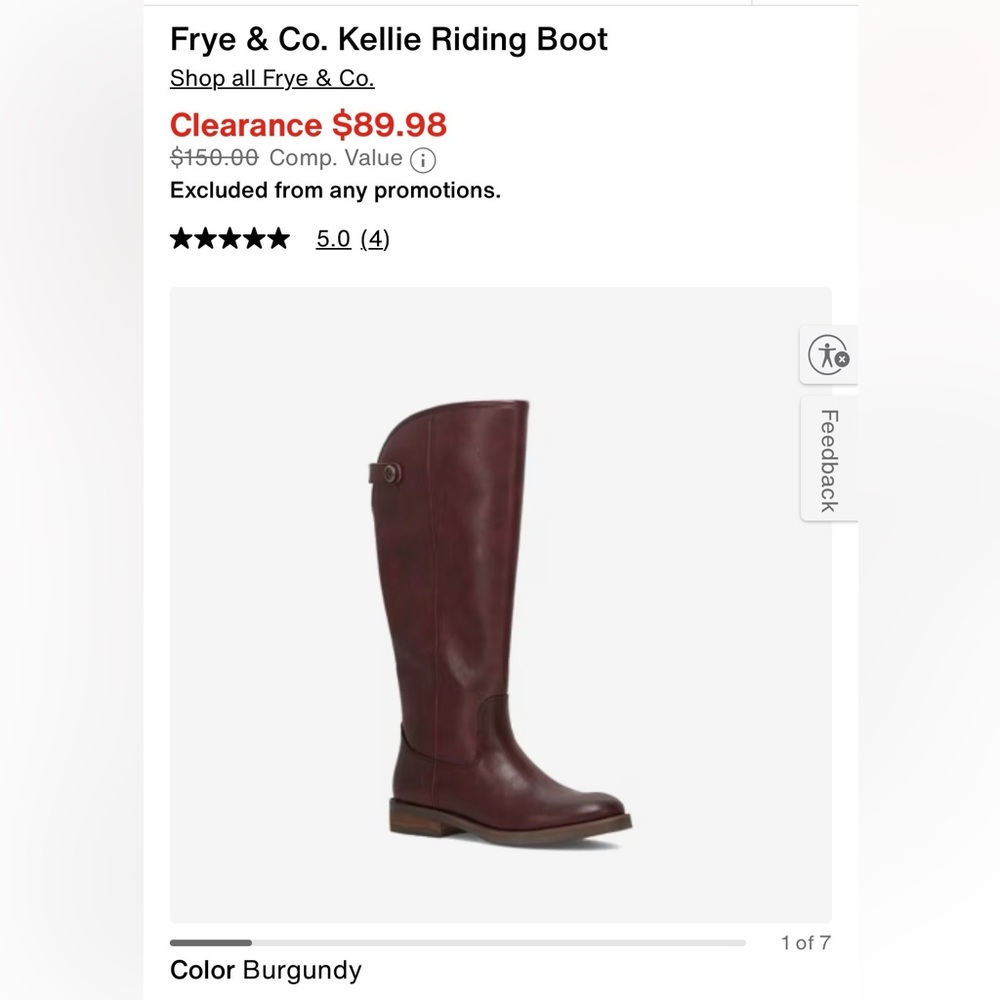Image resolution: width=1000 pixels, height=1000 pixels.
Task: Click the Excluded from promotions notice
Action: [x=336, y=190]
